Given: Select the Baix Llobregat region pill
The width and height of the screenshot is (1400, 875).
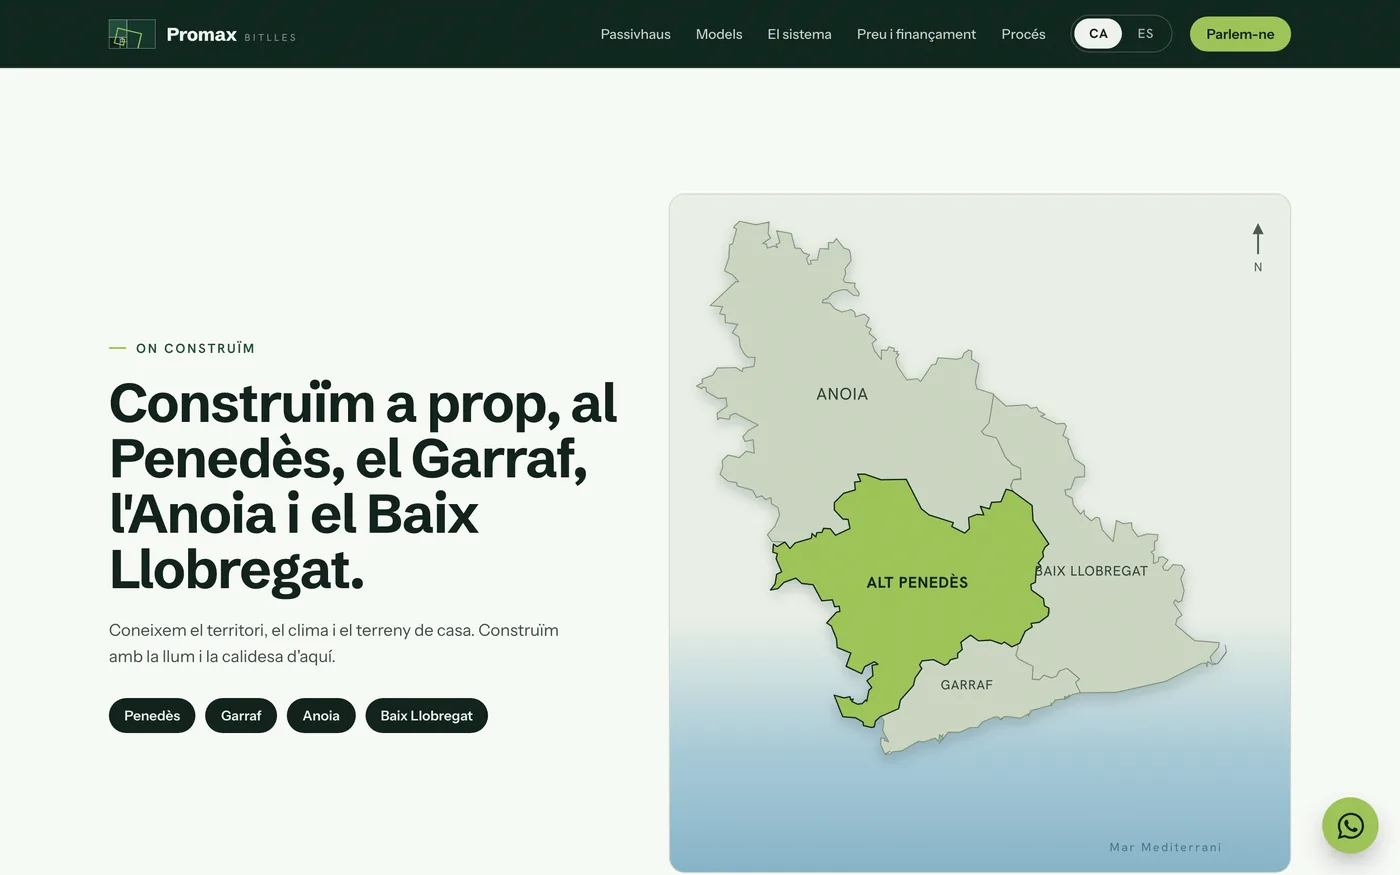Looking at the screenshot, I should point(426,715).
